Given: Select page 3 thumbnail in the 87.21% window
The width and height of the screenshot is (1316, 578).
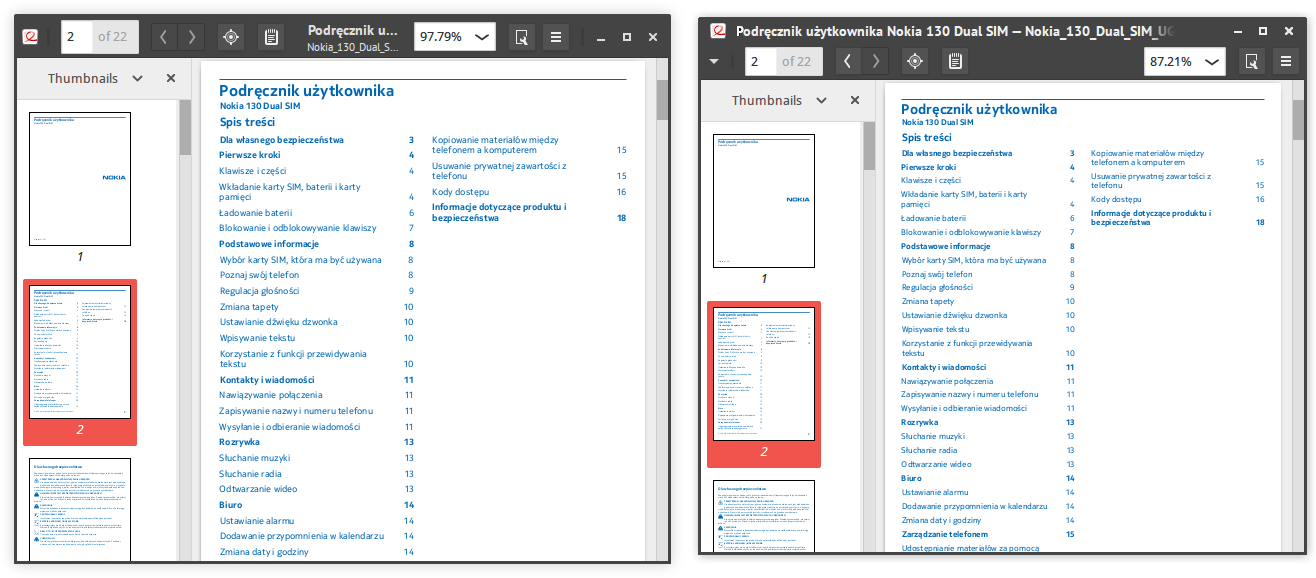Looking at the screenshot, I should pos(764,516).
